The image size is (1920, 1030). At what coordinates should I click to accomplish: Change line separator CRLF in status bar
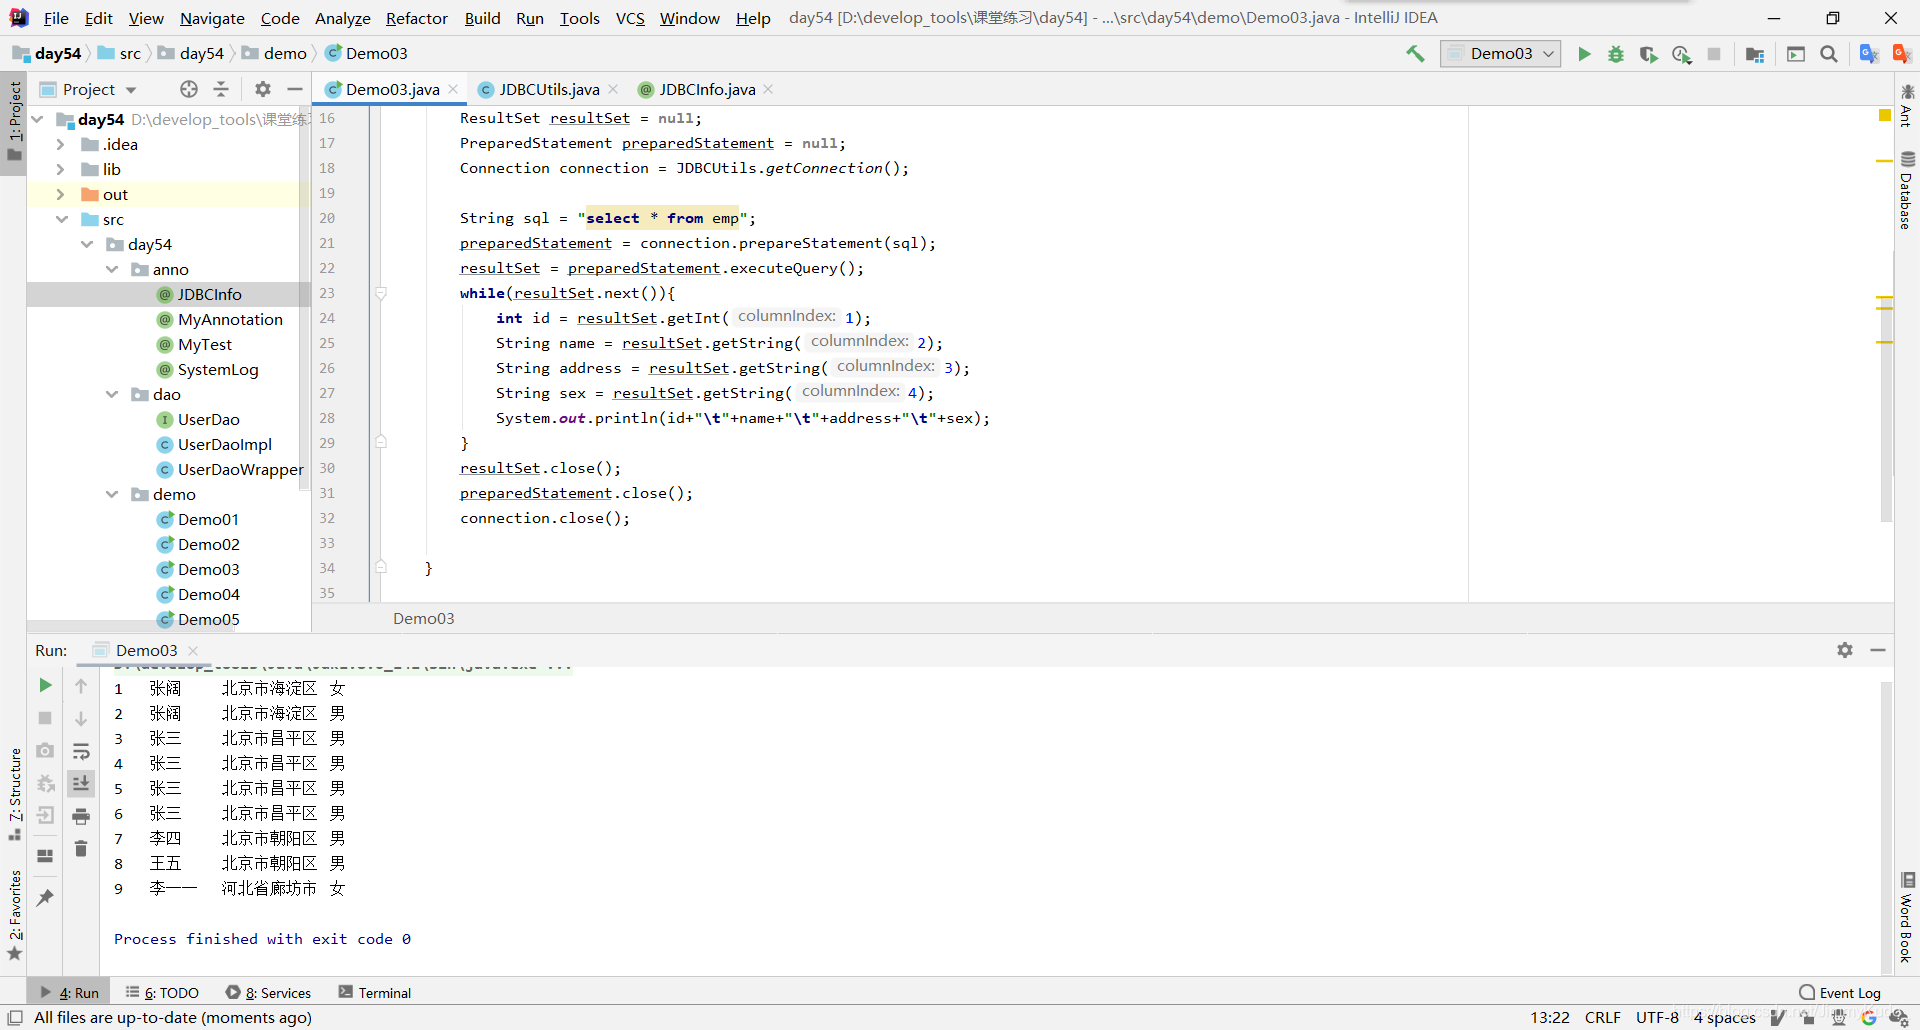pos(1603,1018)
